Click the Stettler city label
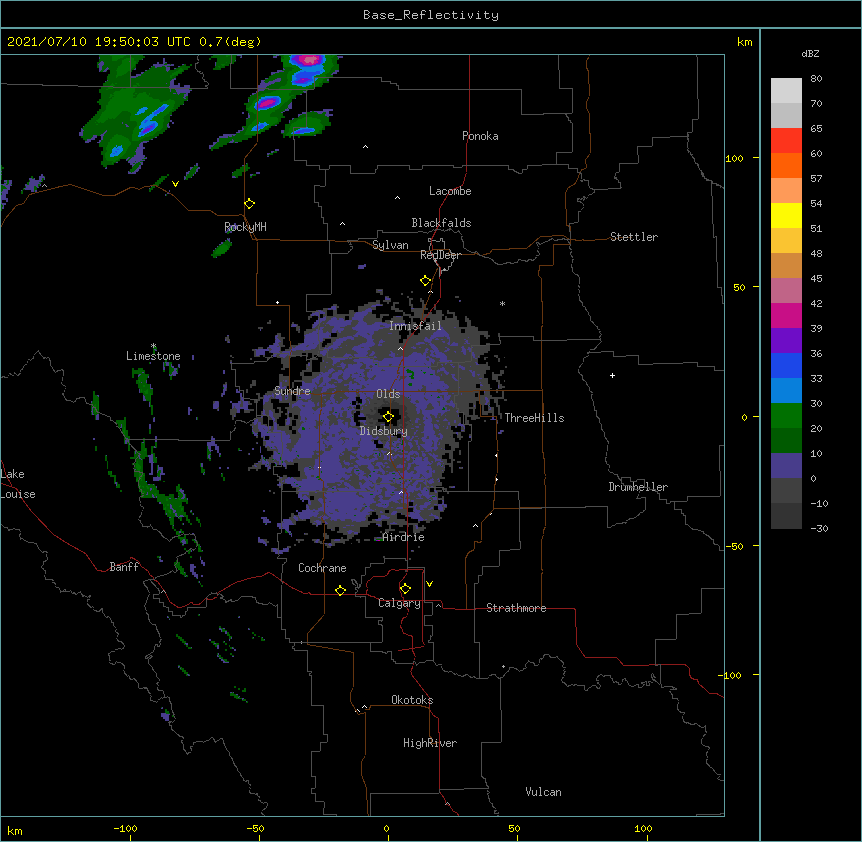The height and width of the screenshot is (842, 862). 634,237
